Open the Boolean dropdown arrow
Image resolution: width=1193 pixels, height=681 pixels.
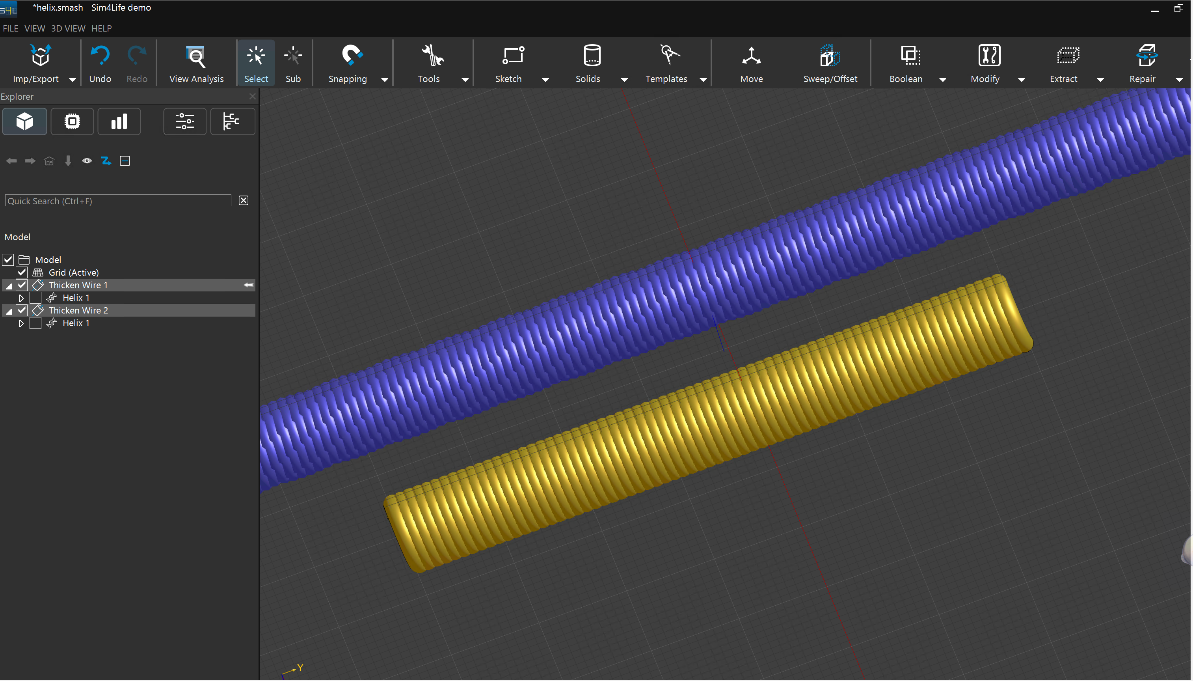942,80
